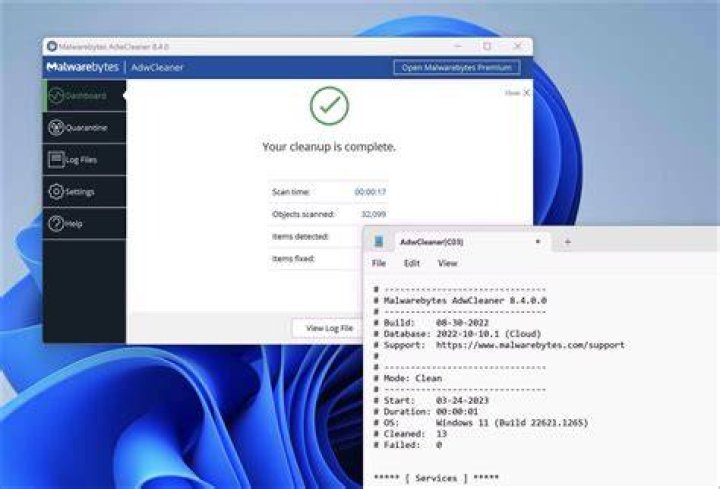Viewport: 720px width, 489px height.
Task: Click the Duration: 00:00:01 line
Action: [x=426, y=411]
